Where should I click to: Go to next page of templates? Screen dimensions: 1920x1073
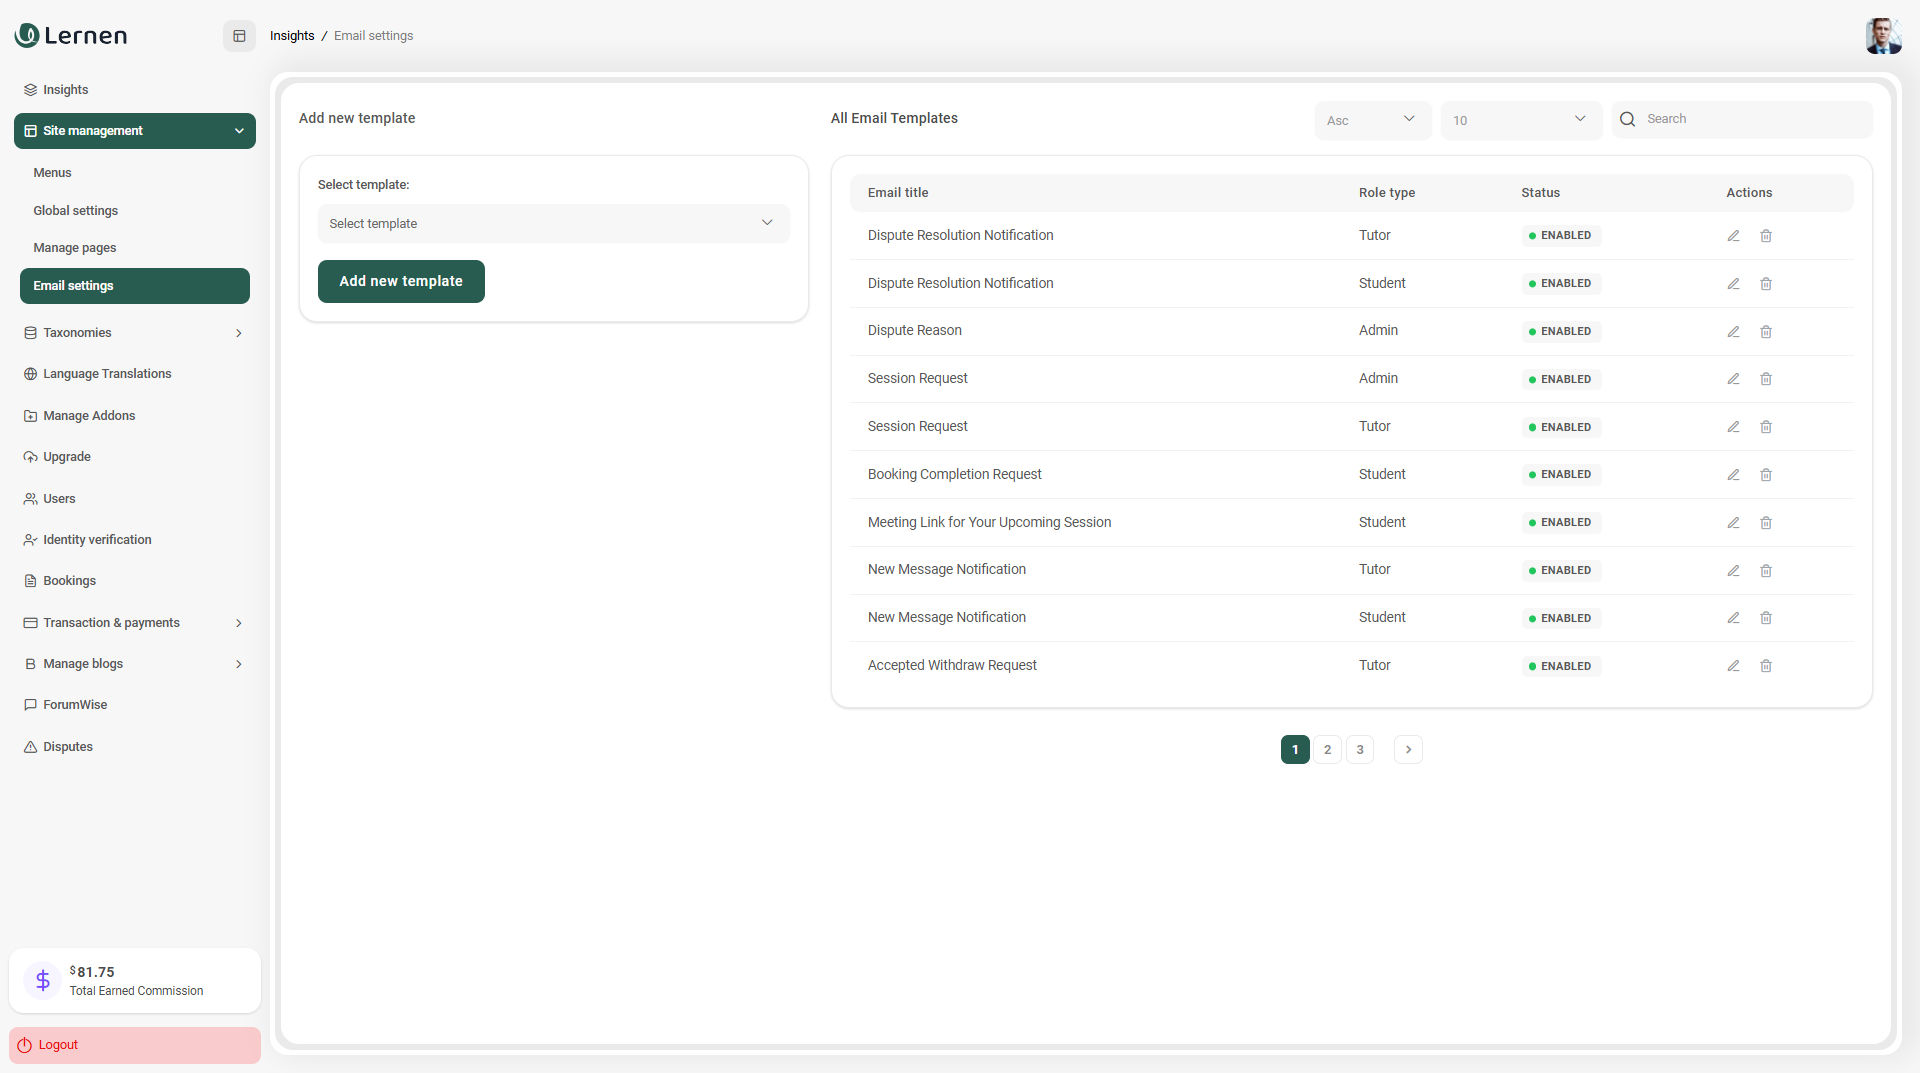tap(1408, 750)
